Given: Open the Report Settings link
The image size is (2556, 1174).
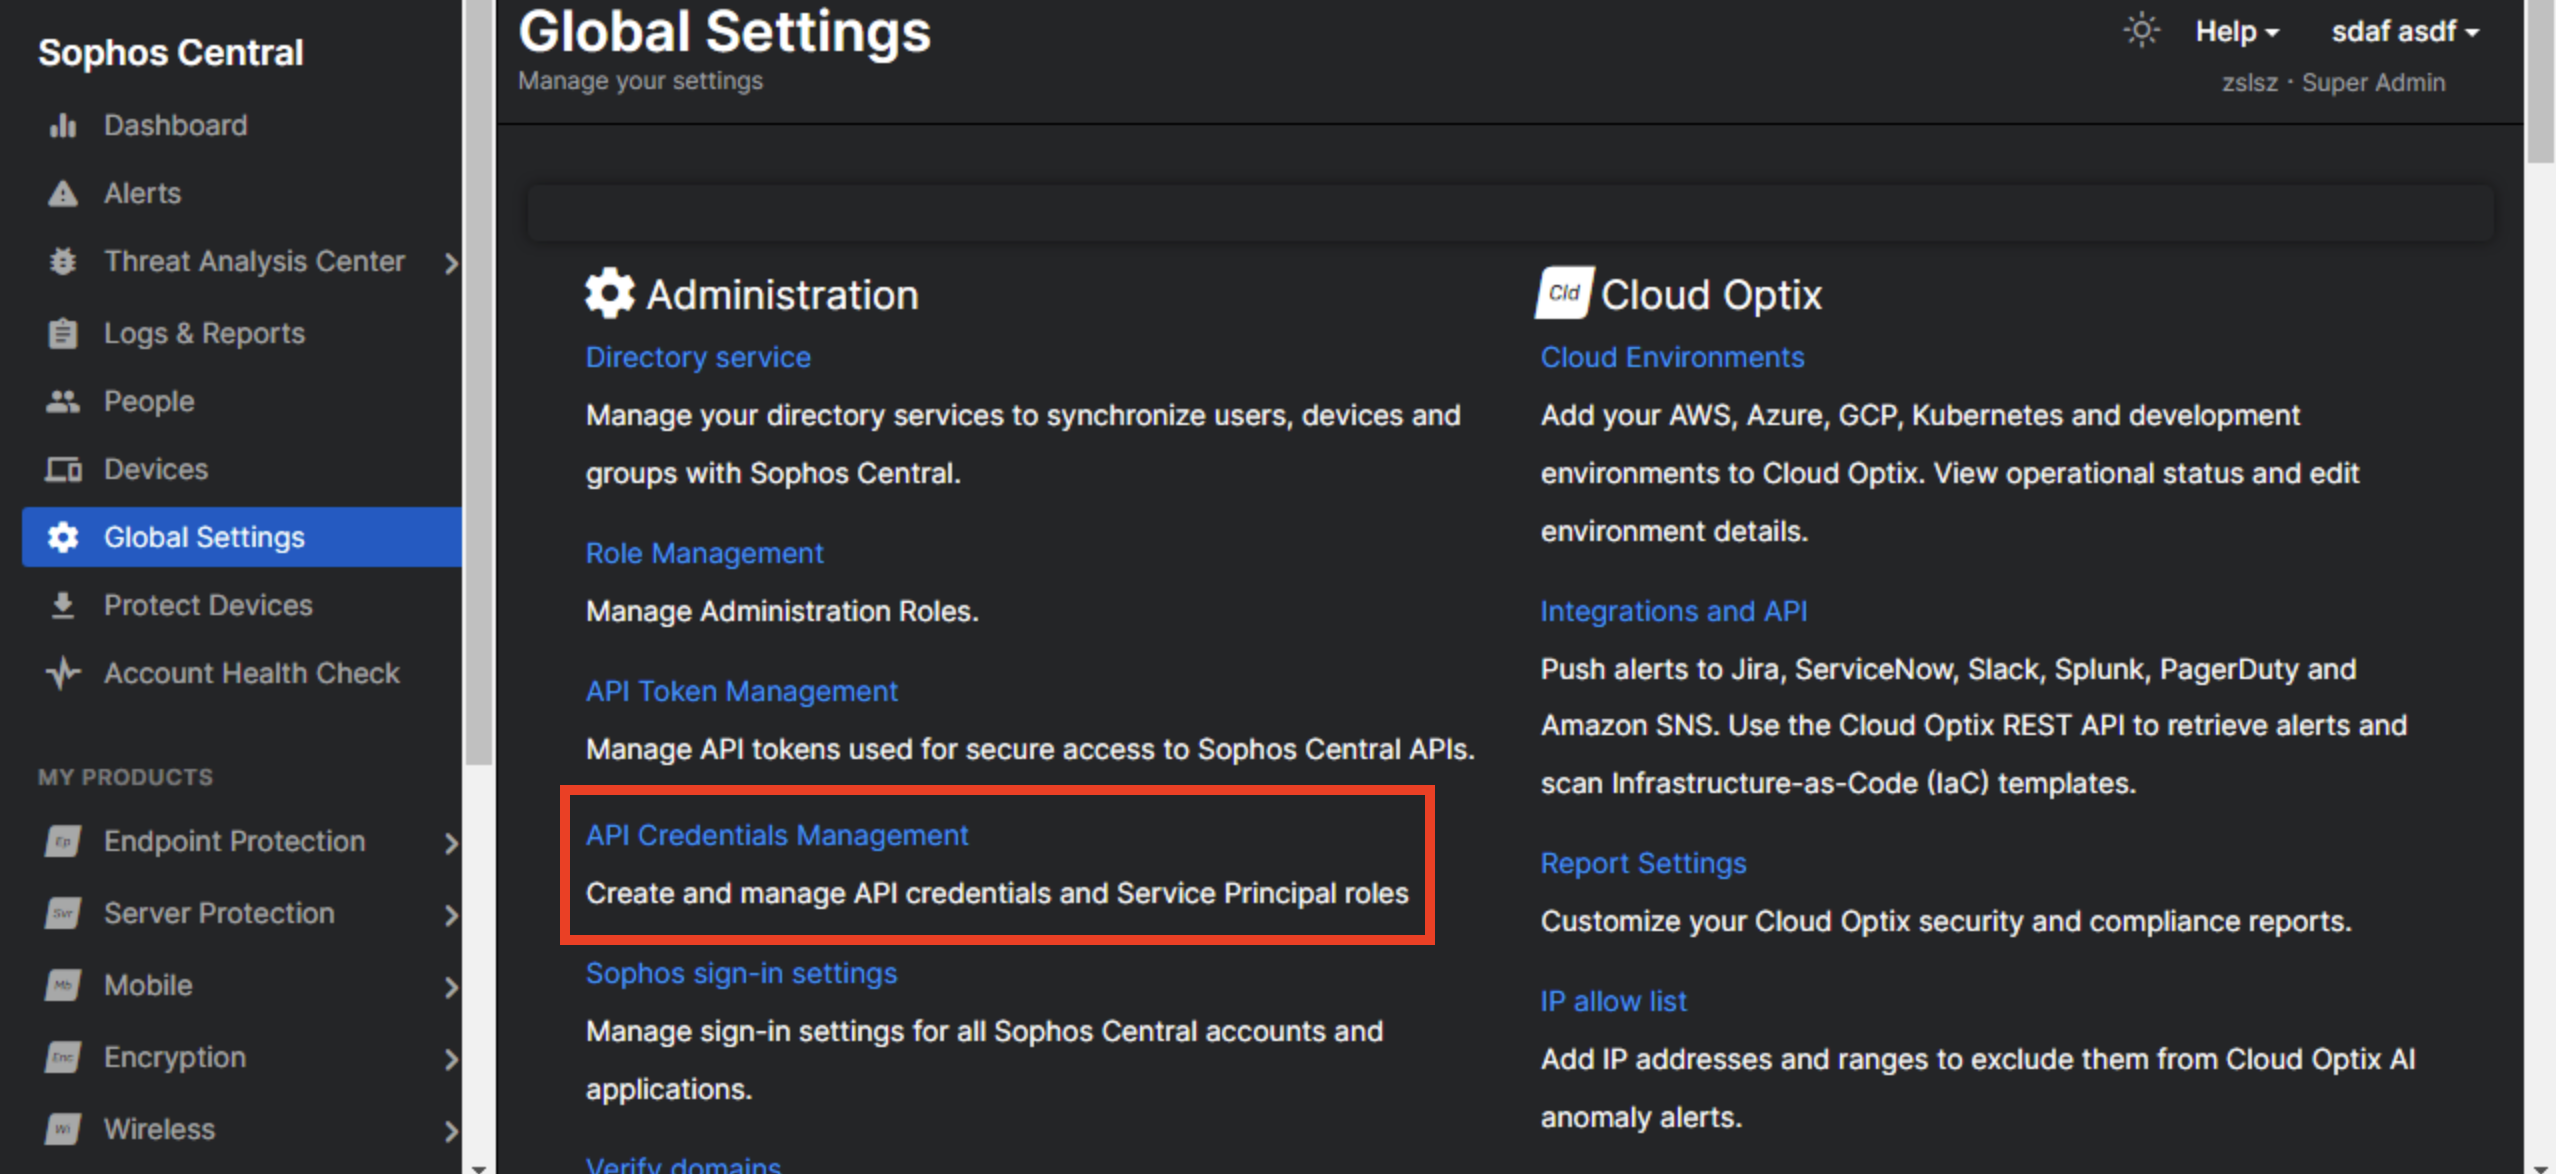Looking at the screenshot, I should [1643, 863].
